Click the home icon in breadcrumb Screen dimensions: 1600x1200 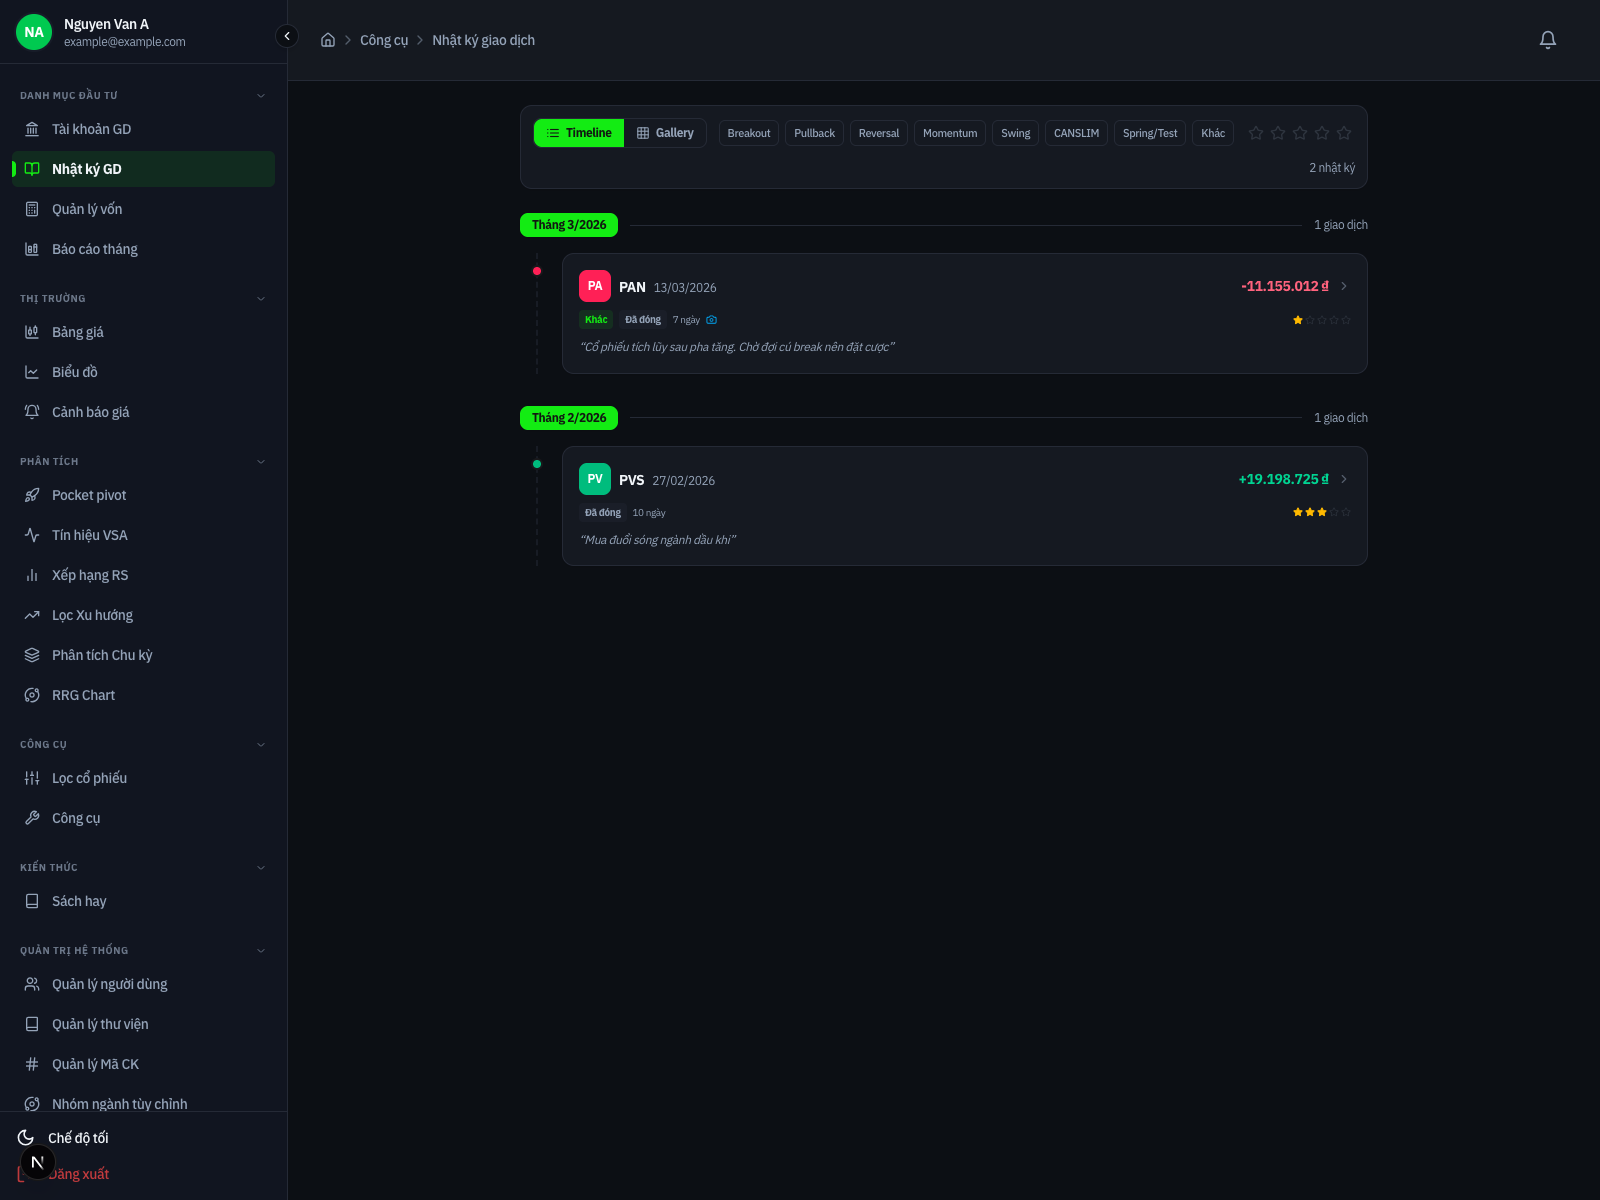pos(327,40)
